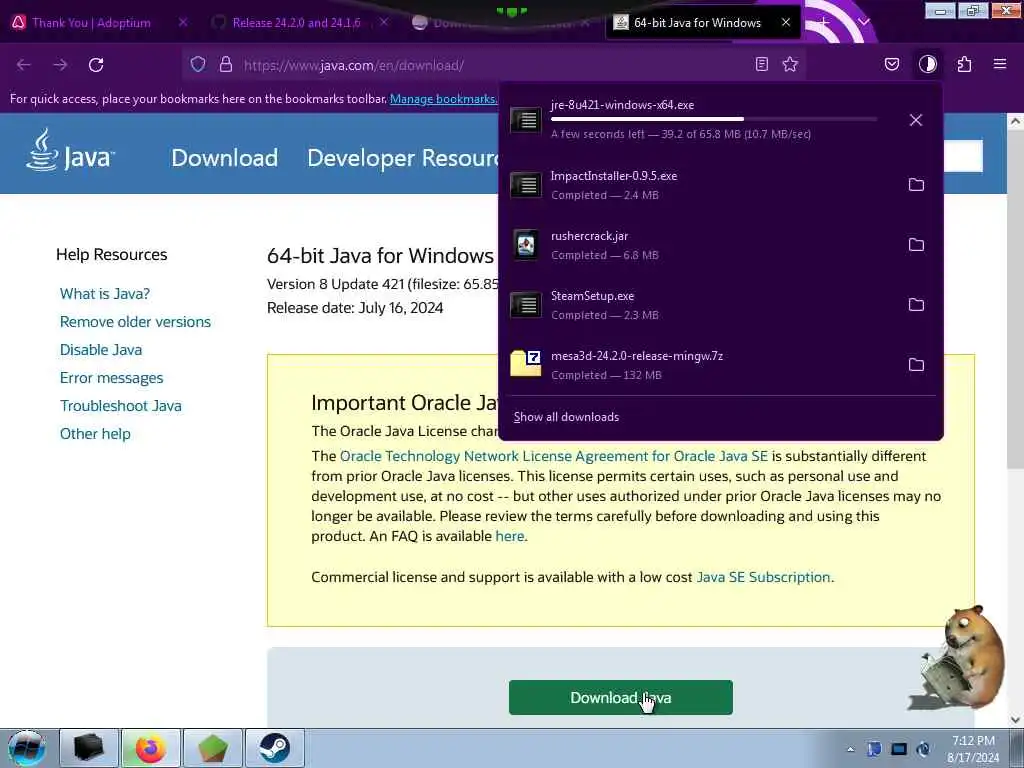Viewport: 1024px width, 768px height.
Task: Open the Minecraft grass block taskbar icon
Action: [x=213, y=748]
